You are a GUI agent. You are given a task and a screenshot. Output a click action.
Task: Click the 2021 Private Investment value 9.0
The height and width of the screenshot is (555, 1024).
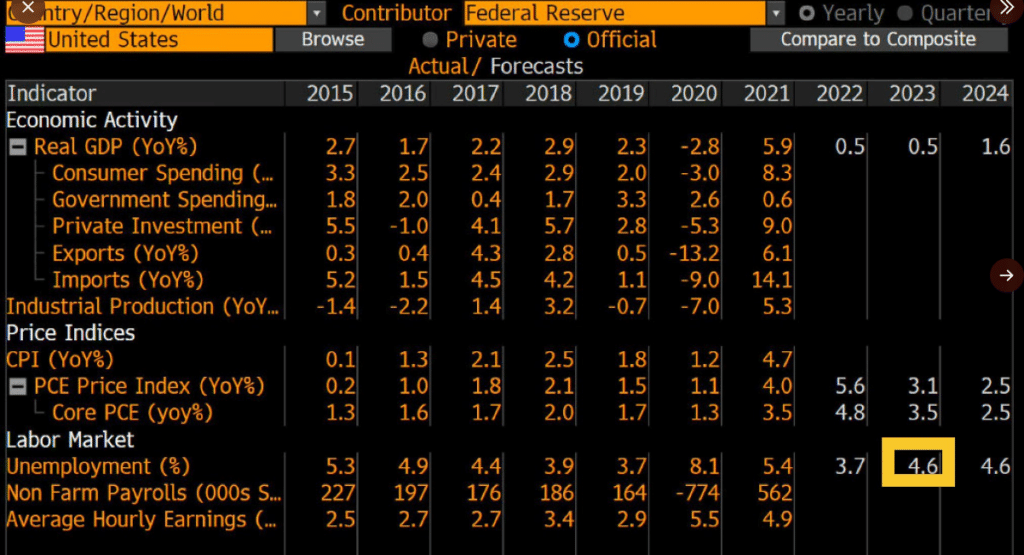pyautogui.click(x=777, y=227)
